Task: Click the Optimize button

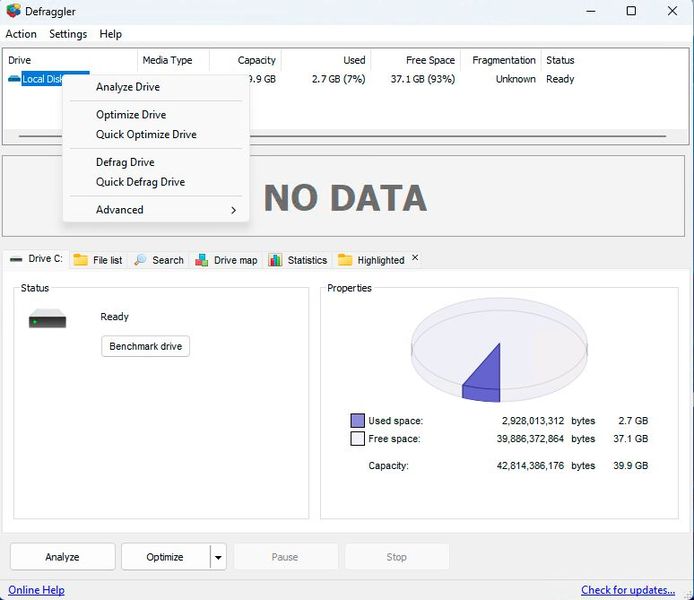Action: [x=165, y=557]
